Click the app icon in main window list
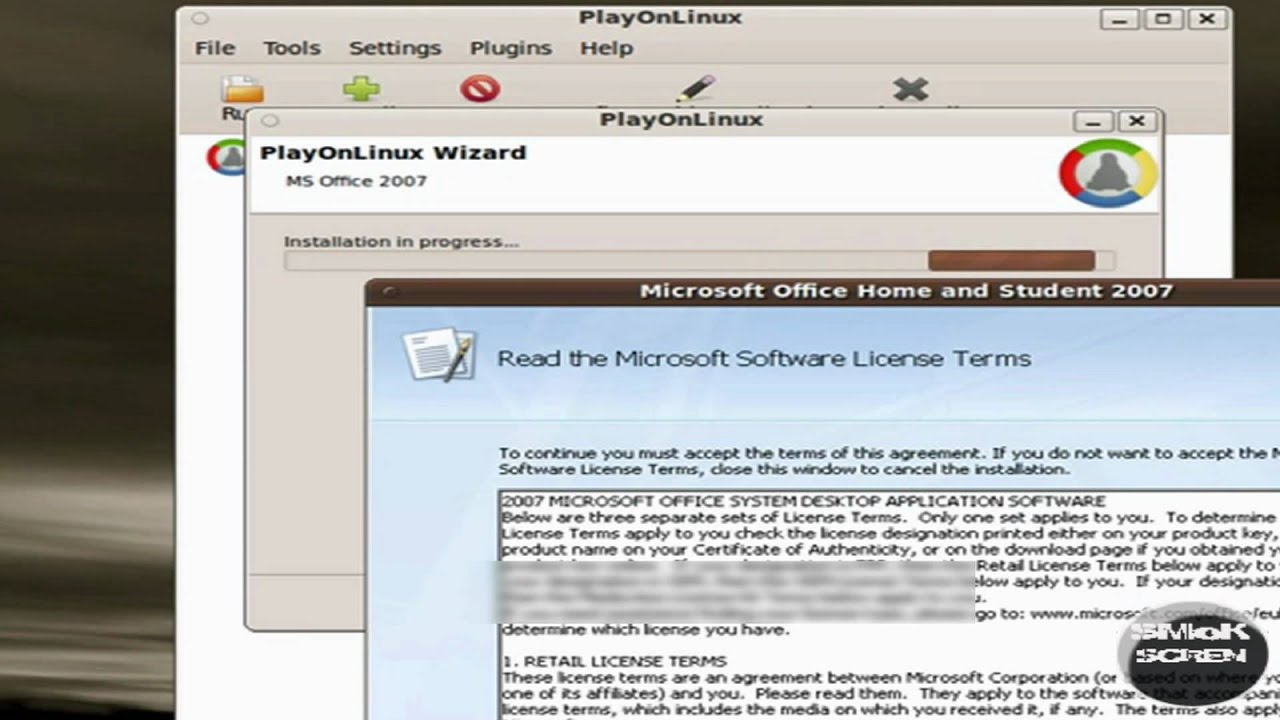 tap(227, 157)
